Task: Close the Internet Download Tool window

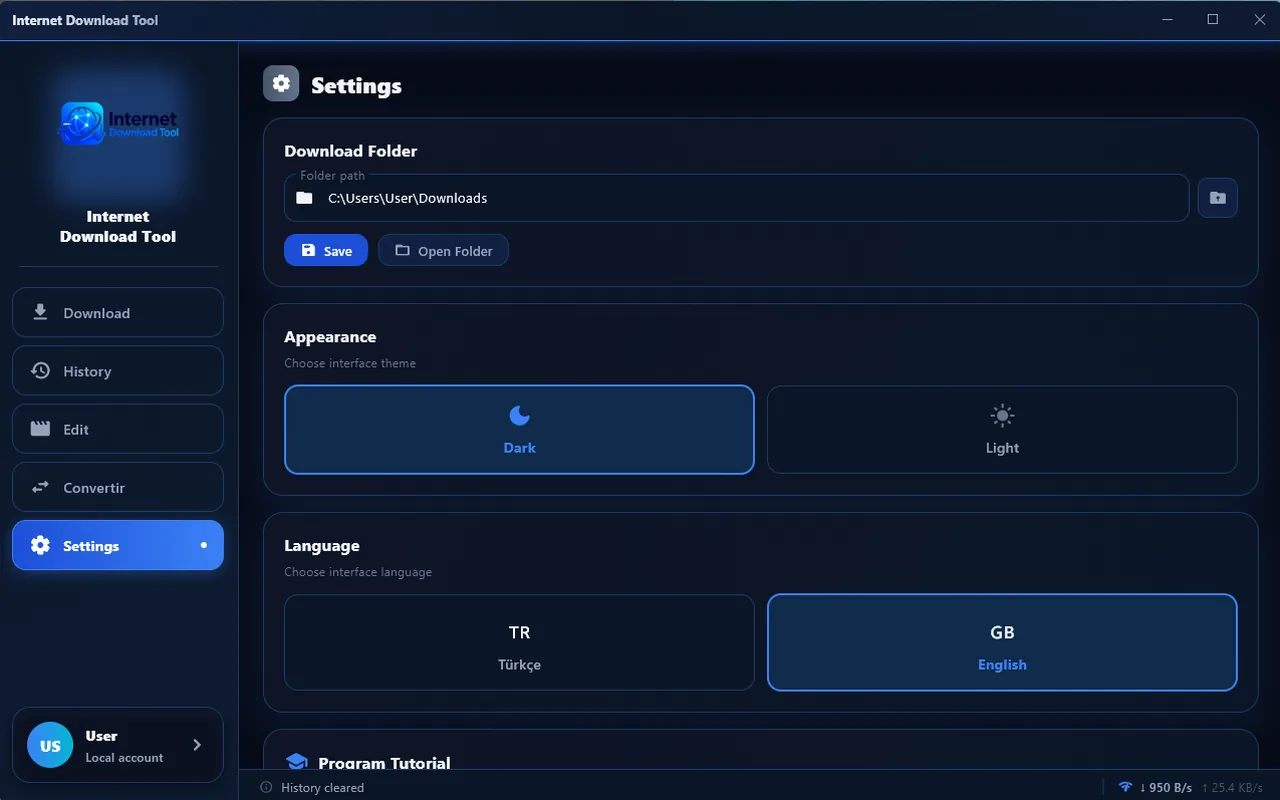Action: 1259,19
